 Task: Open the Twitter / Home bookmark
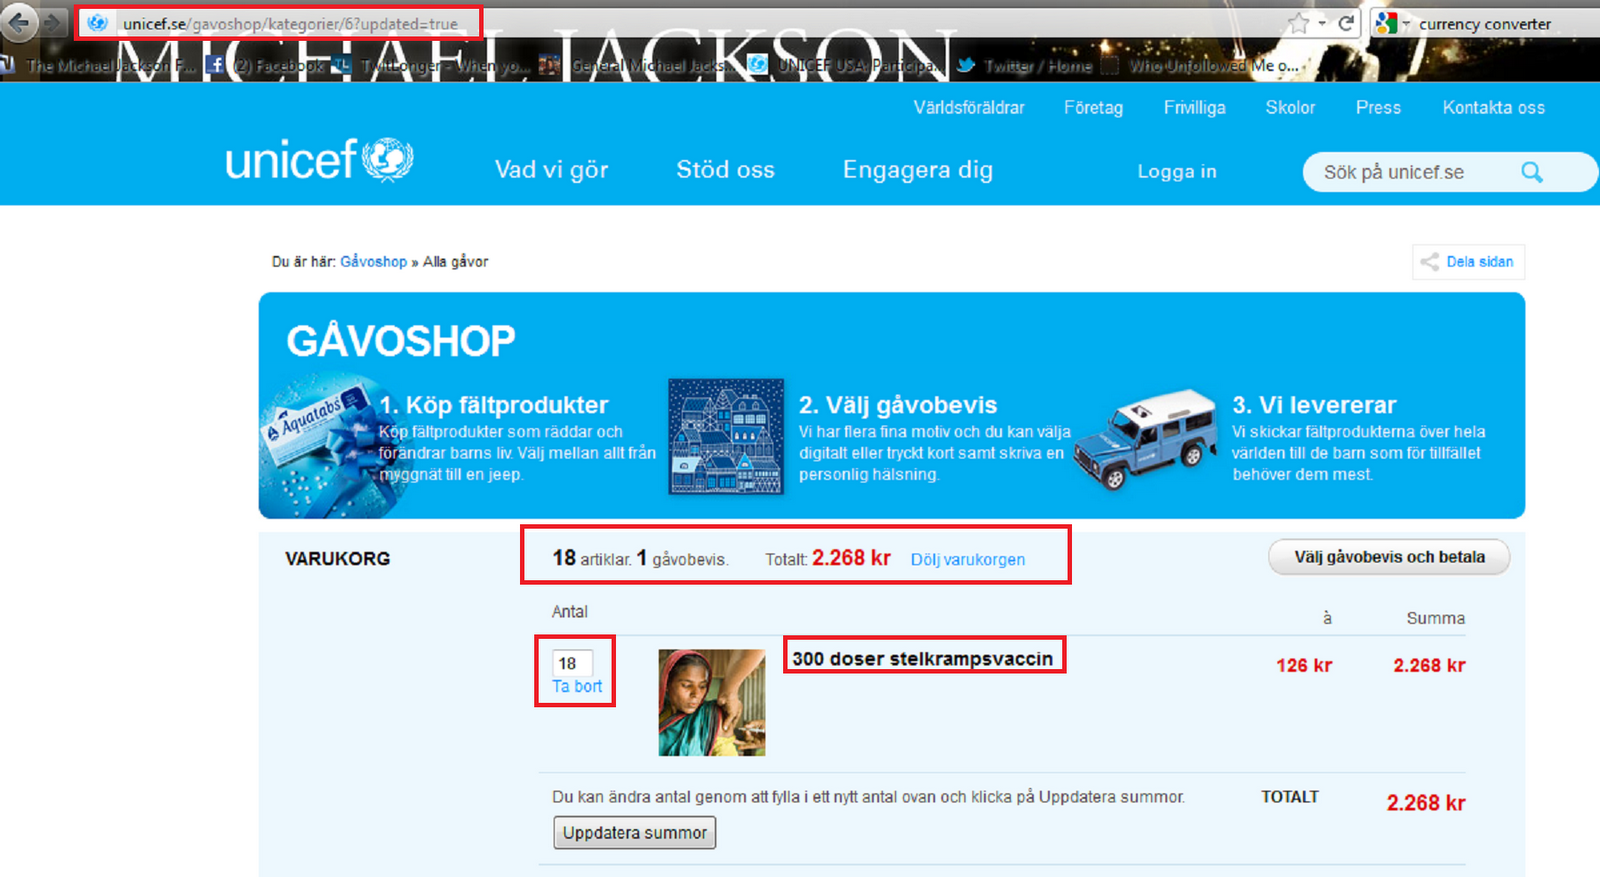[1025, 66]
